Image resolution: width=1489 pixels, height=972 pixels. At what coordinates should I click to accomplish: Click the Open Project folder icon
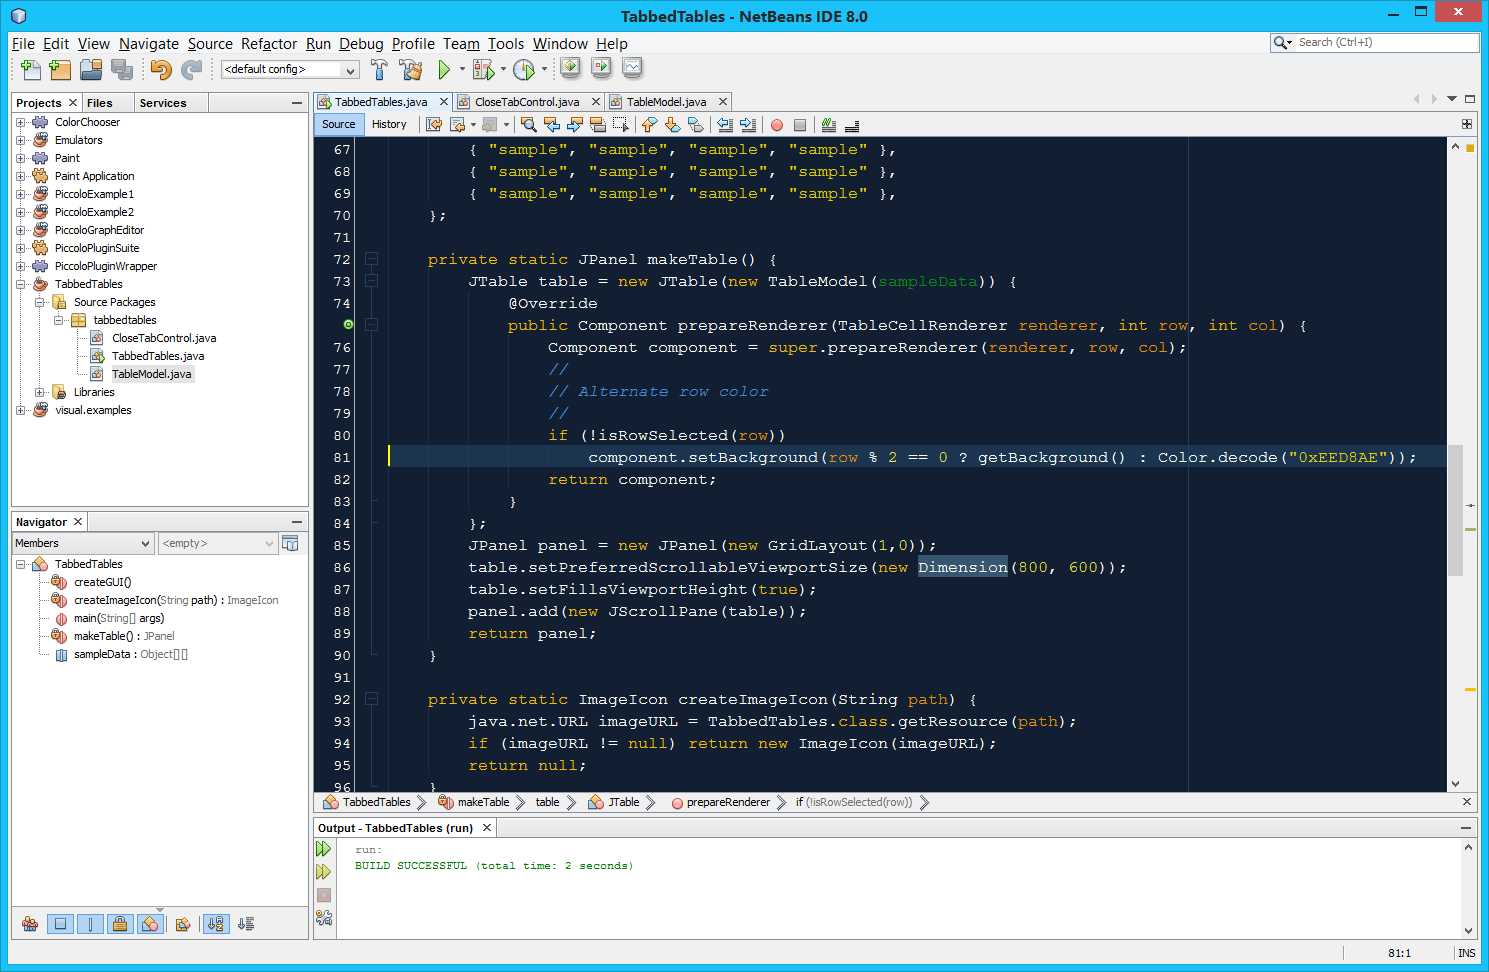(91, 69)
